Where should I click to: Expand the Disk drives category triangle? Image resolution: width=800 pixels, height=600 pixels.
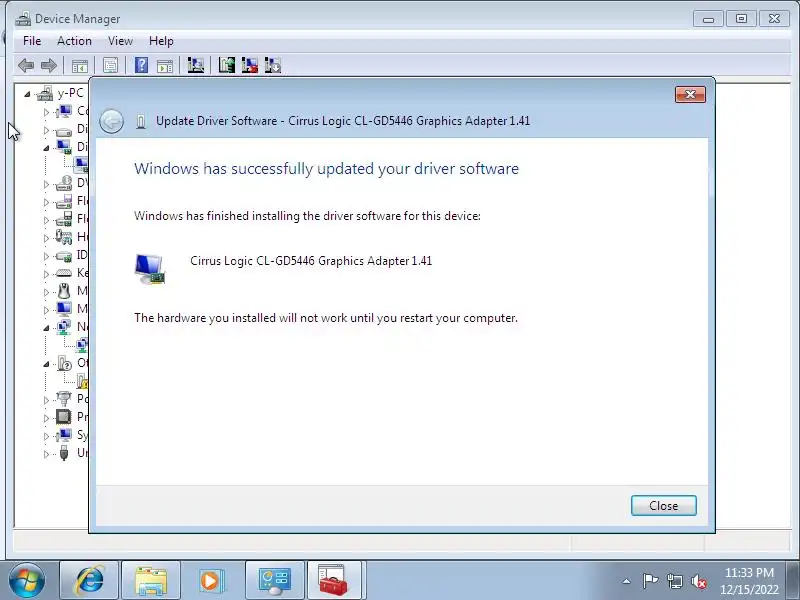[x=46, y=130]
